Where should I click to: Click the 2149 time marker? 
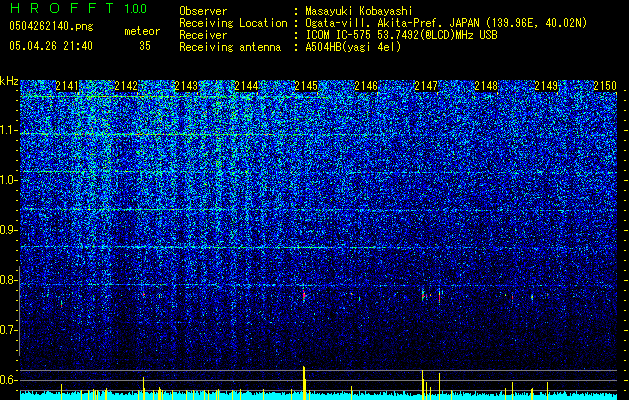tap(546, 86)
